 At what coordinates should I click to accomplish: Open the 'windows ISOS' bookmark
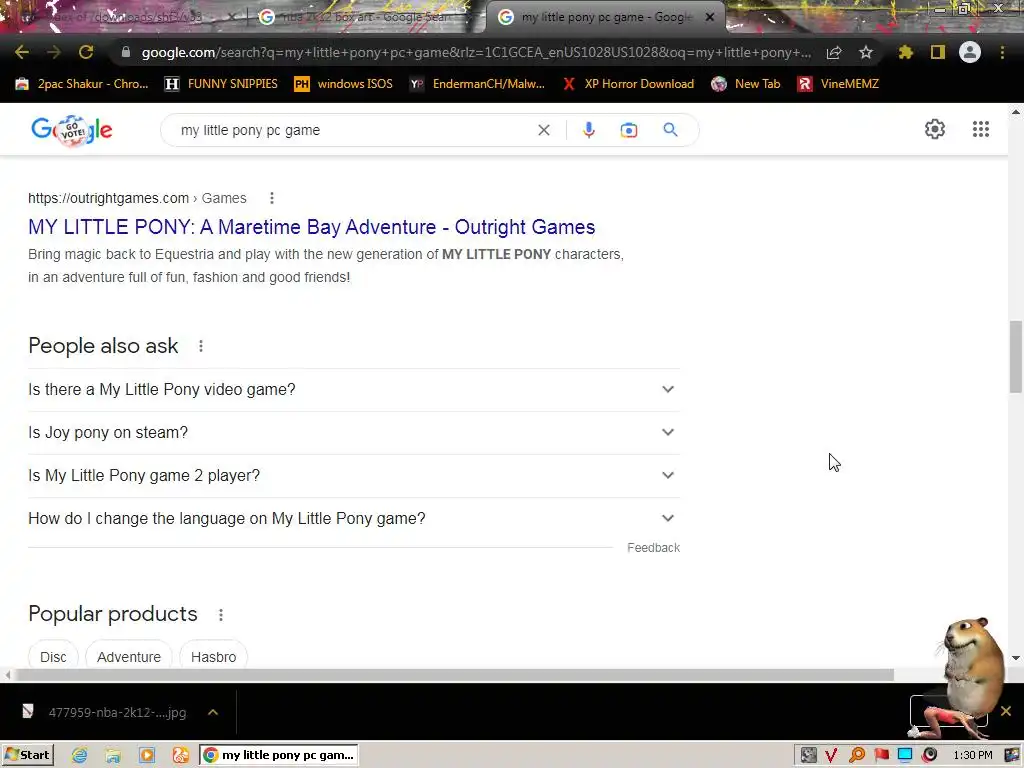[344, 84]
